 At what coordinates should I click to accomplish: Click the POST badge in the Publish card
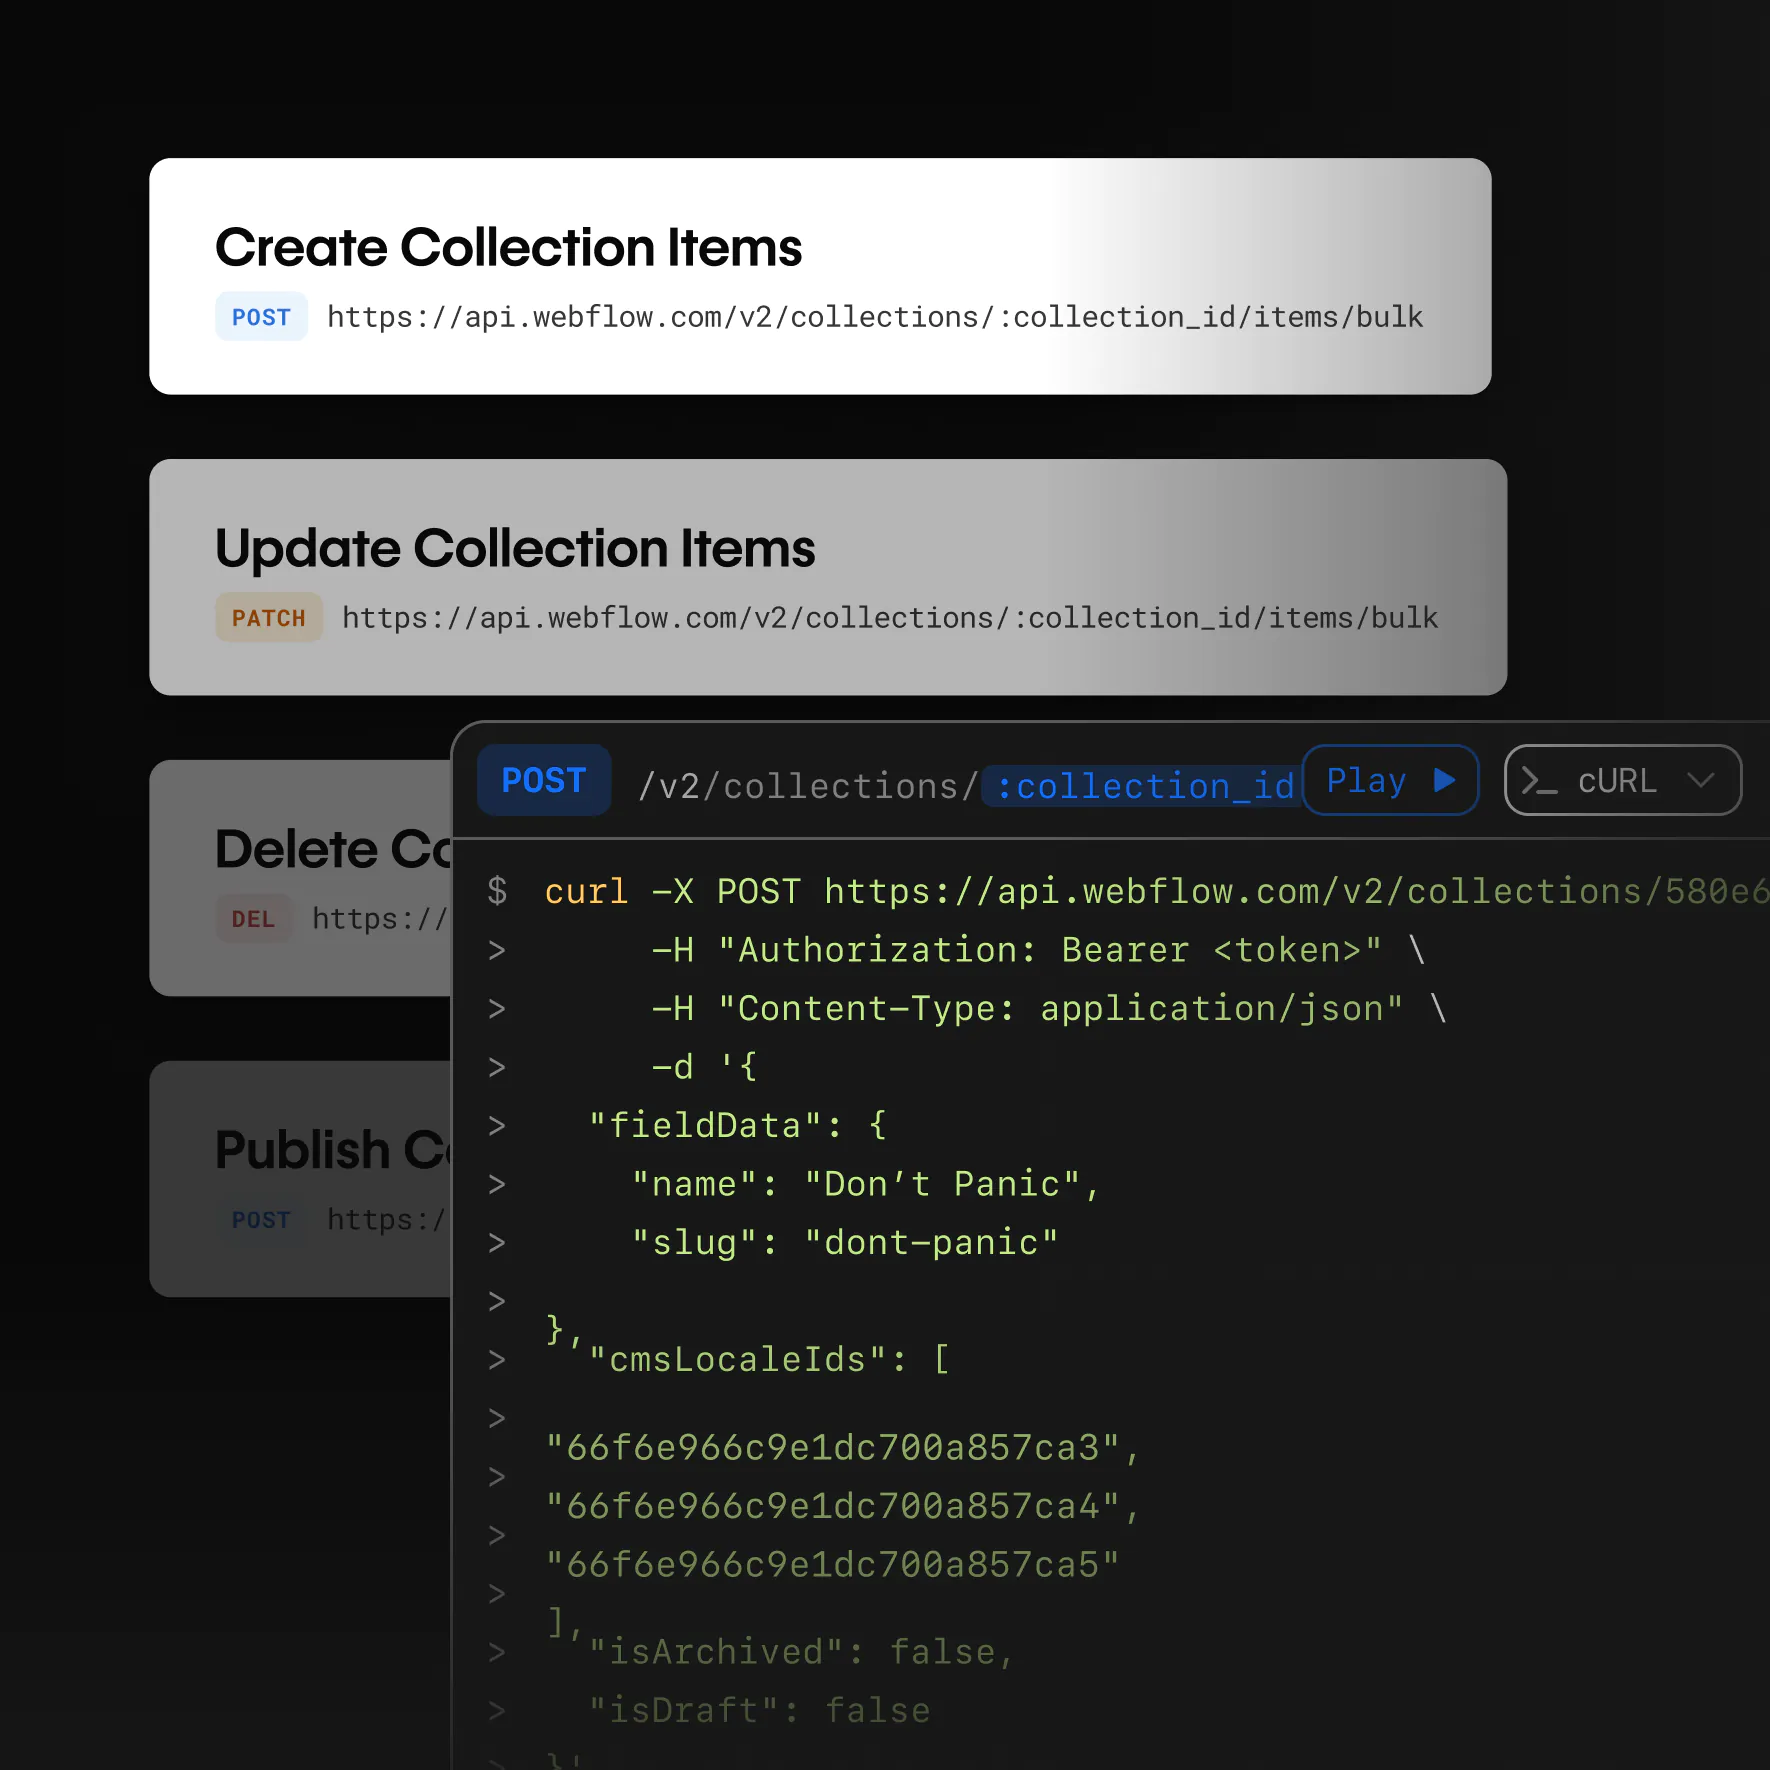click(261, 1220)
